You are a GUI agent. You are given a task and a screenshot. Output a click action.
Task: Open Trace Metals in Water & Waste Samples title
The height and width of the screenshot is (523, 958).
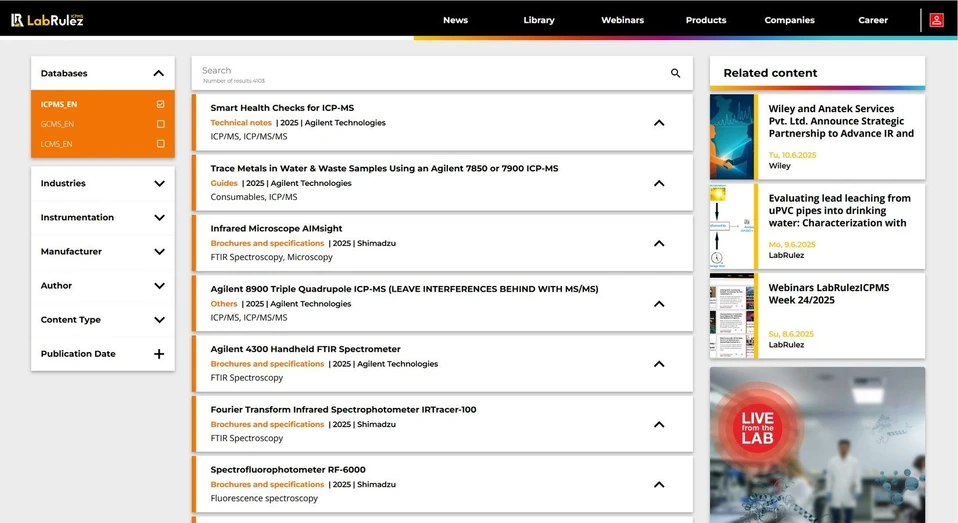(384, 168)
